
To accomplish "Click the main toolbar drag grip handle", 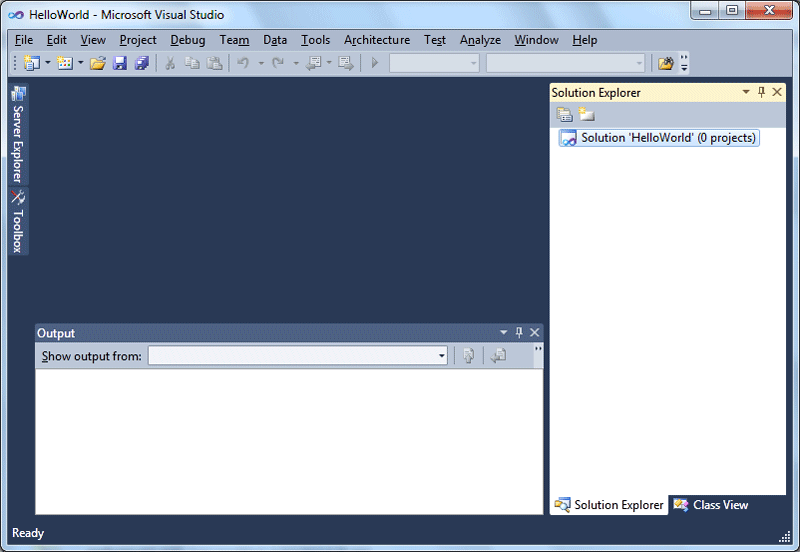I will pyautogui.click(x=15, y=63).
